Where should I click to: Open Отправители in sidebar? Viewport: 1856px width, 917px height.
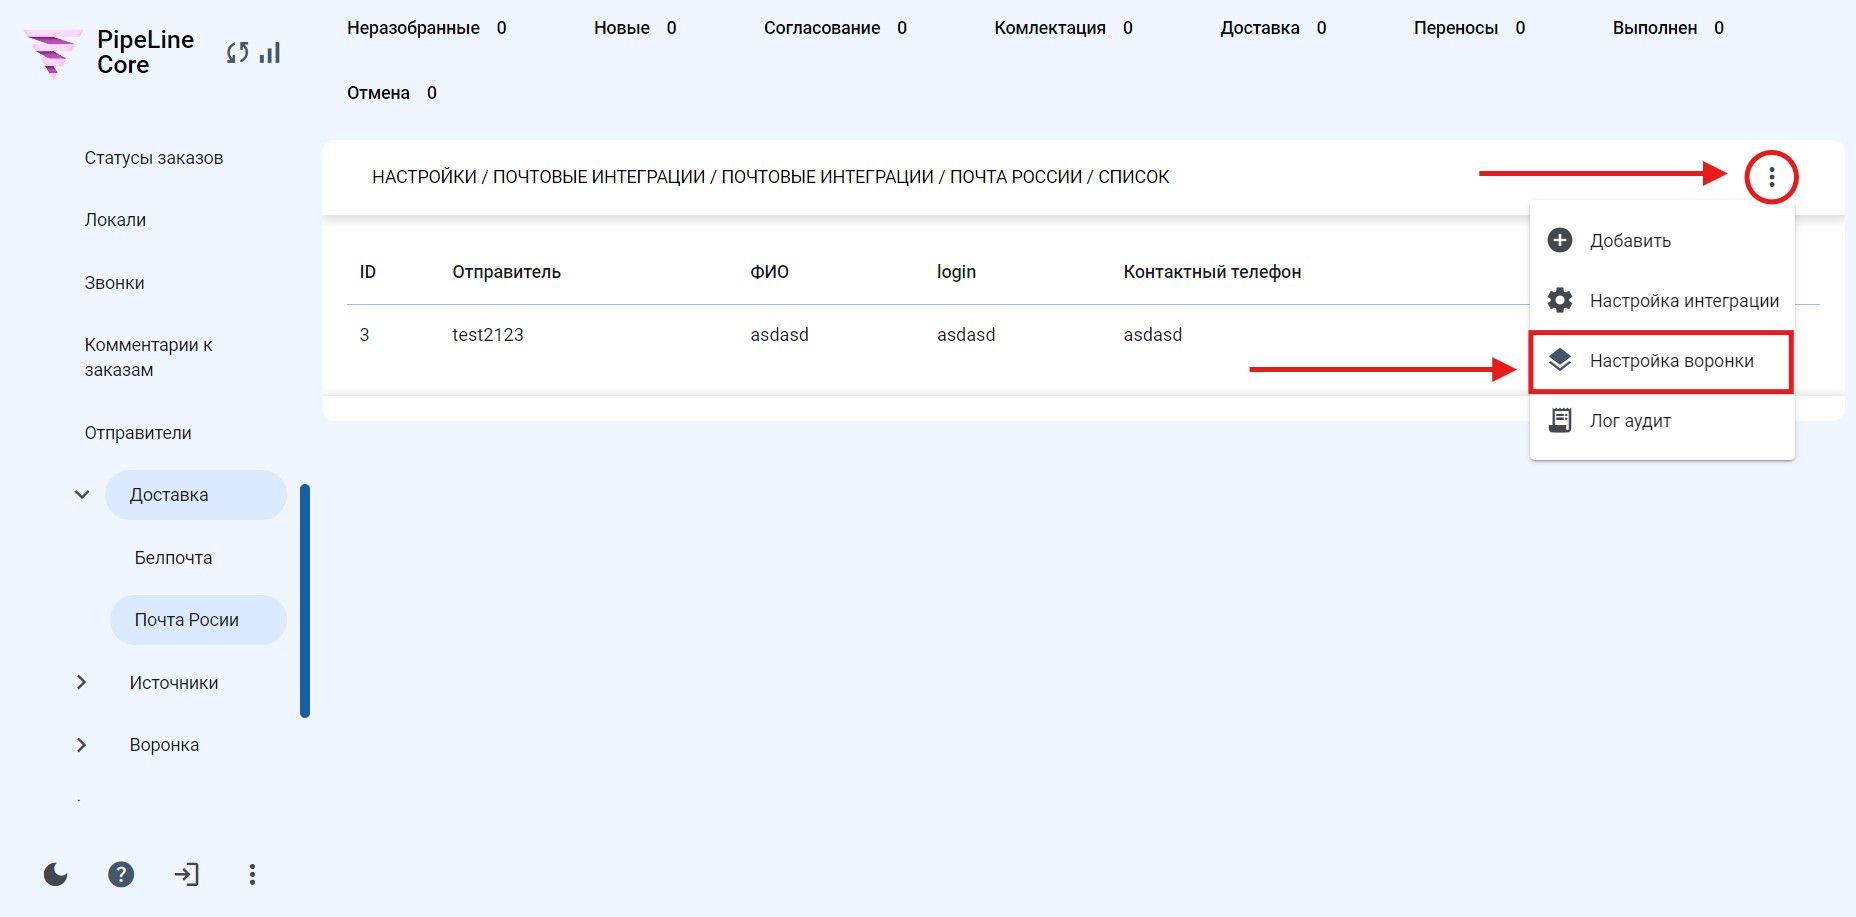pyautogui.click(x=138, y=433)
